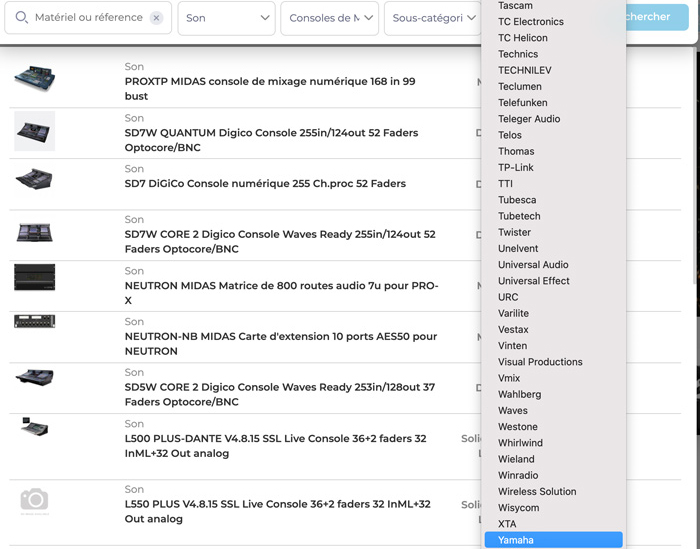Open NEUTRON-NB MIDAS Carte d'extension listing

click(x=280, y=344)
